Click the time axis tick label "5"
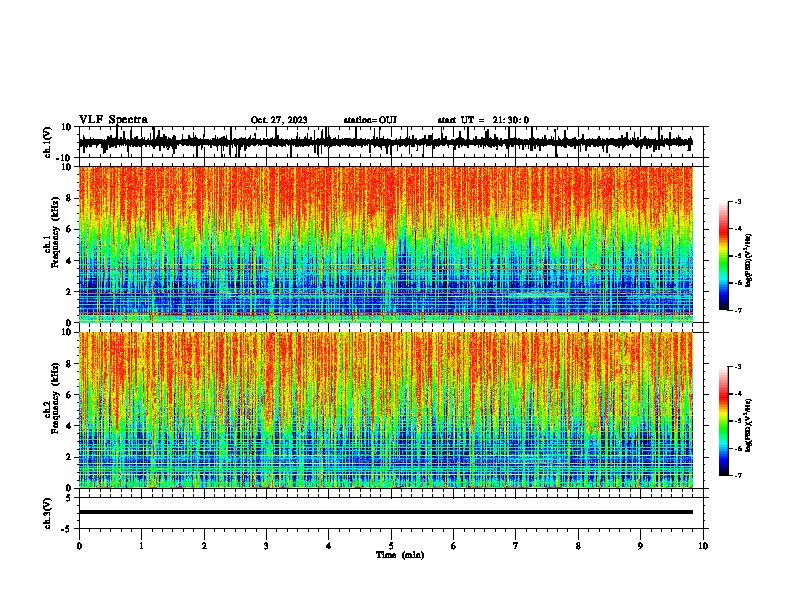Viewport: 792px width, 612px height. coord(391,546)
